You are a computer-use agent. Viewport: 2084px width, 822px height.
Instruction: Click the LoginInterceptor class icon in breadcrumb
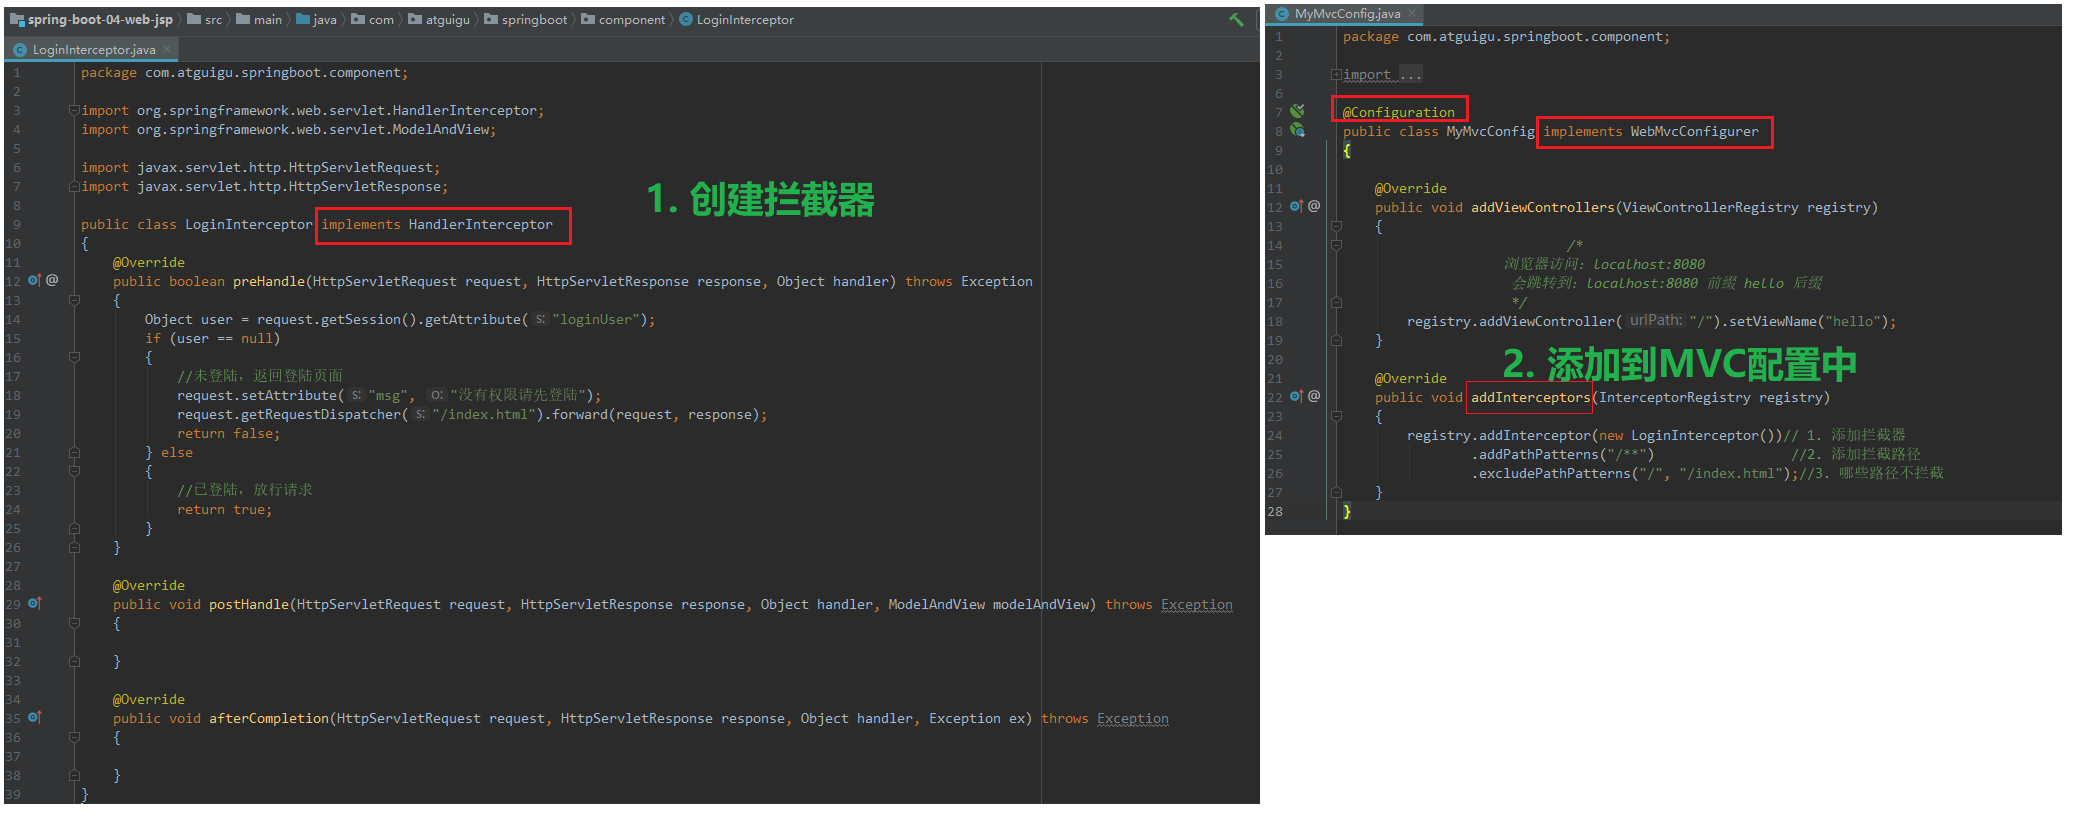click(686, 20)
